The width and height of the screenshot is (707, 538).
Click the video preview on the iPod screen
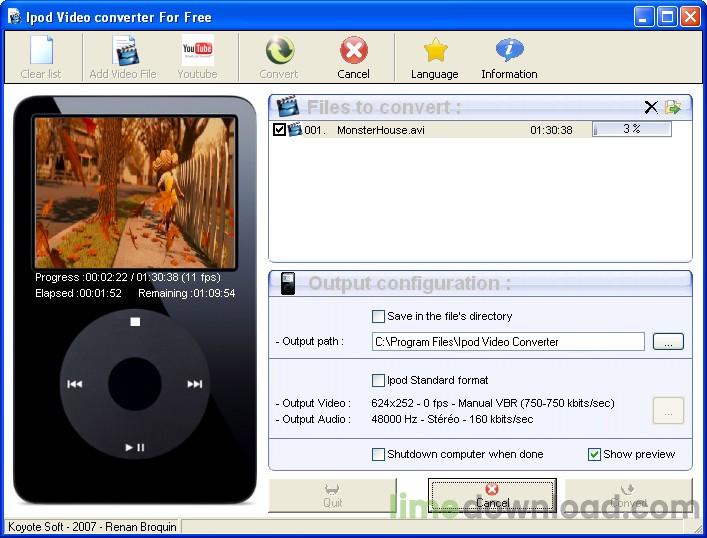135,193
